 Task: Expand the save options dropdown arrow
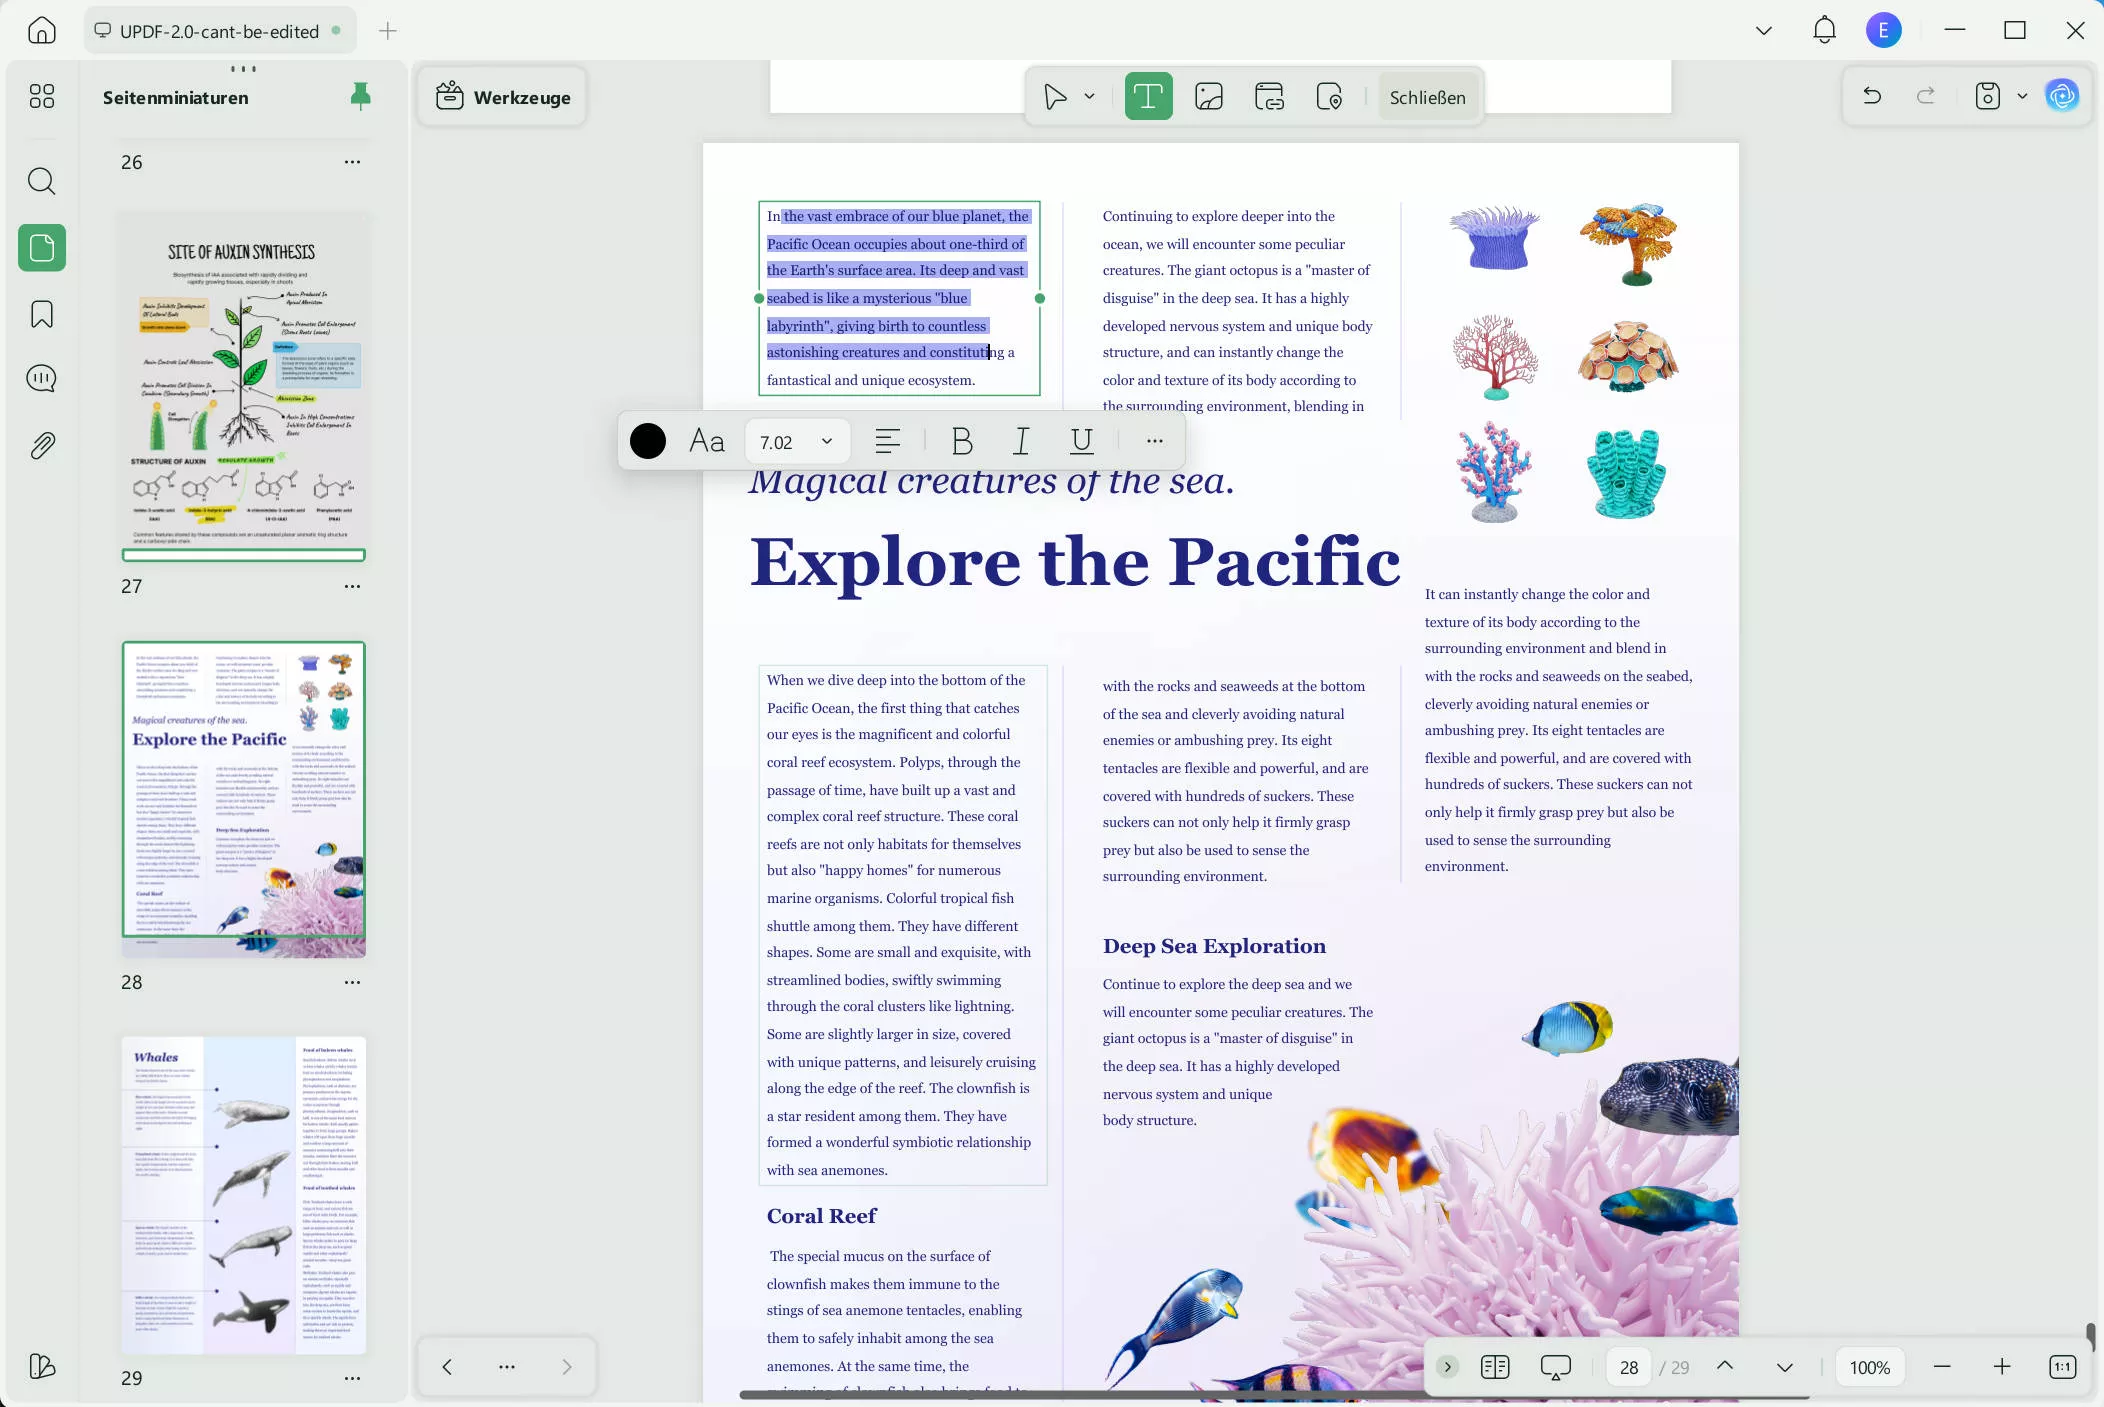(2022, 97)
